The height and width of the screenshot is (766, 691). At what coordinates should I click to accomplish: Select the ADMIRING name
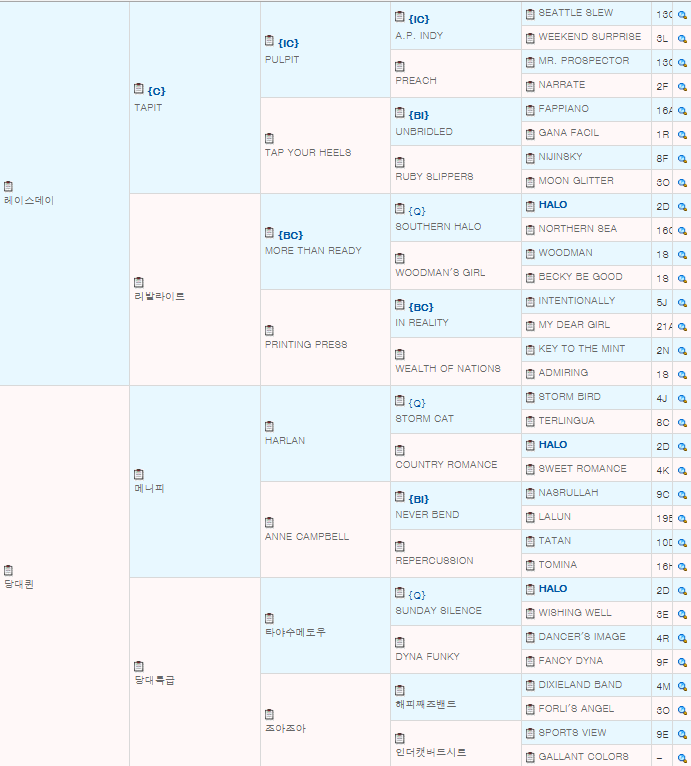click(x=563, y=372)
